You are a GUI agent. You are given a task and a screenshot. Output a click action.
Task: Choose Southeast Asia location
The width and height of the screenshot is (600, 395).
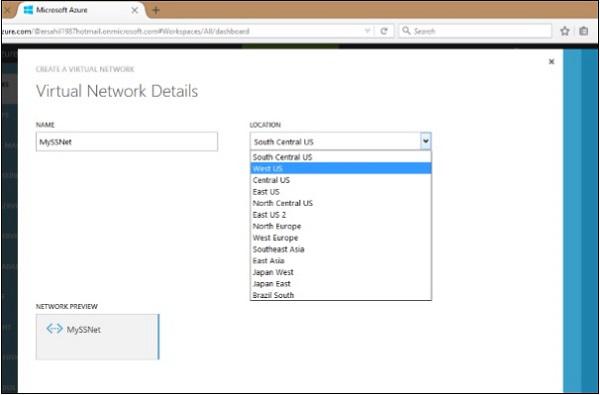341,249
